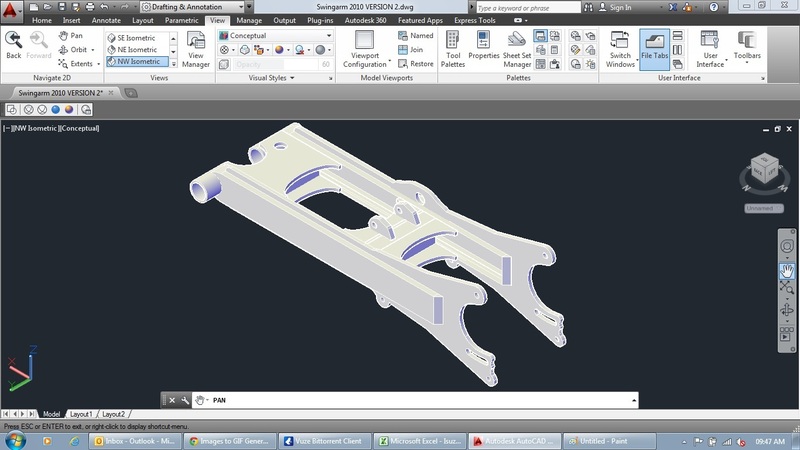
Task: Select the 2D Wireframe visual style icon
Action: pos(12,109)
